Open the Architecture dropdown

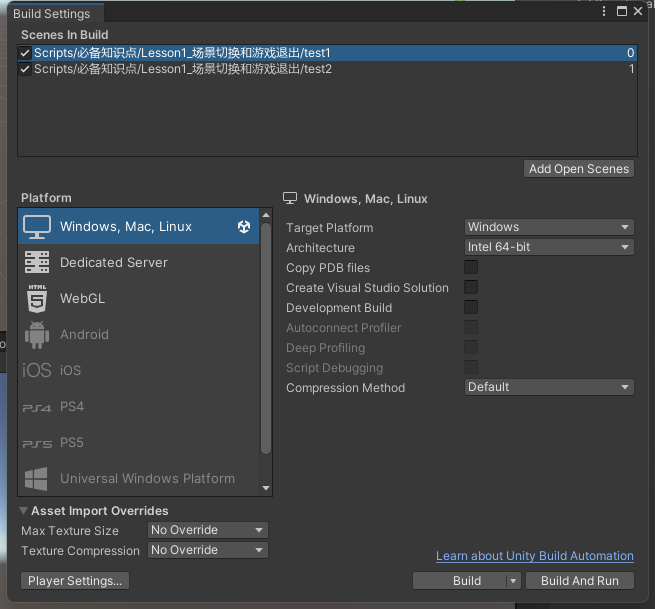549,247
